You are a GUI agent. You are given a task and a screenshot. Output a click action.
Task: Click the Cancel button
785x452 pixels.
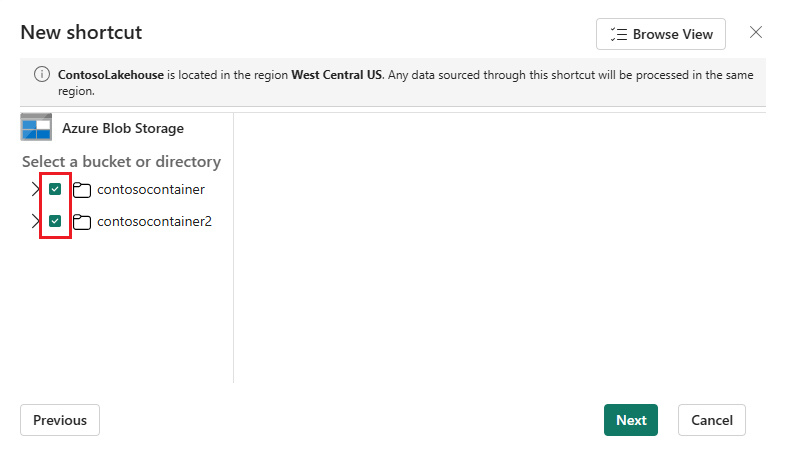point(711,420)
